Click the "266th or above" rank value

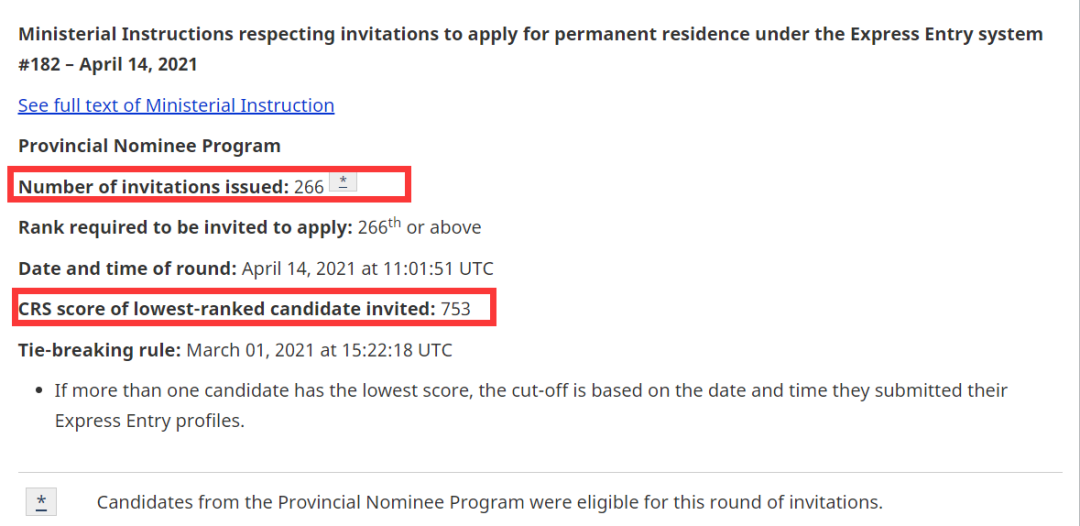coord(441,227)
